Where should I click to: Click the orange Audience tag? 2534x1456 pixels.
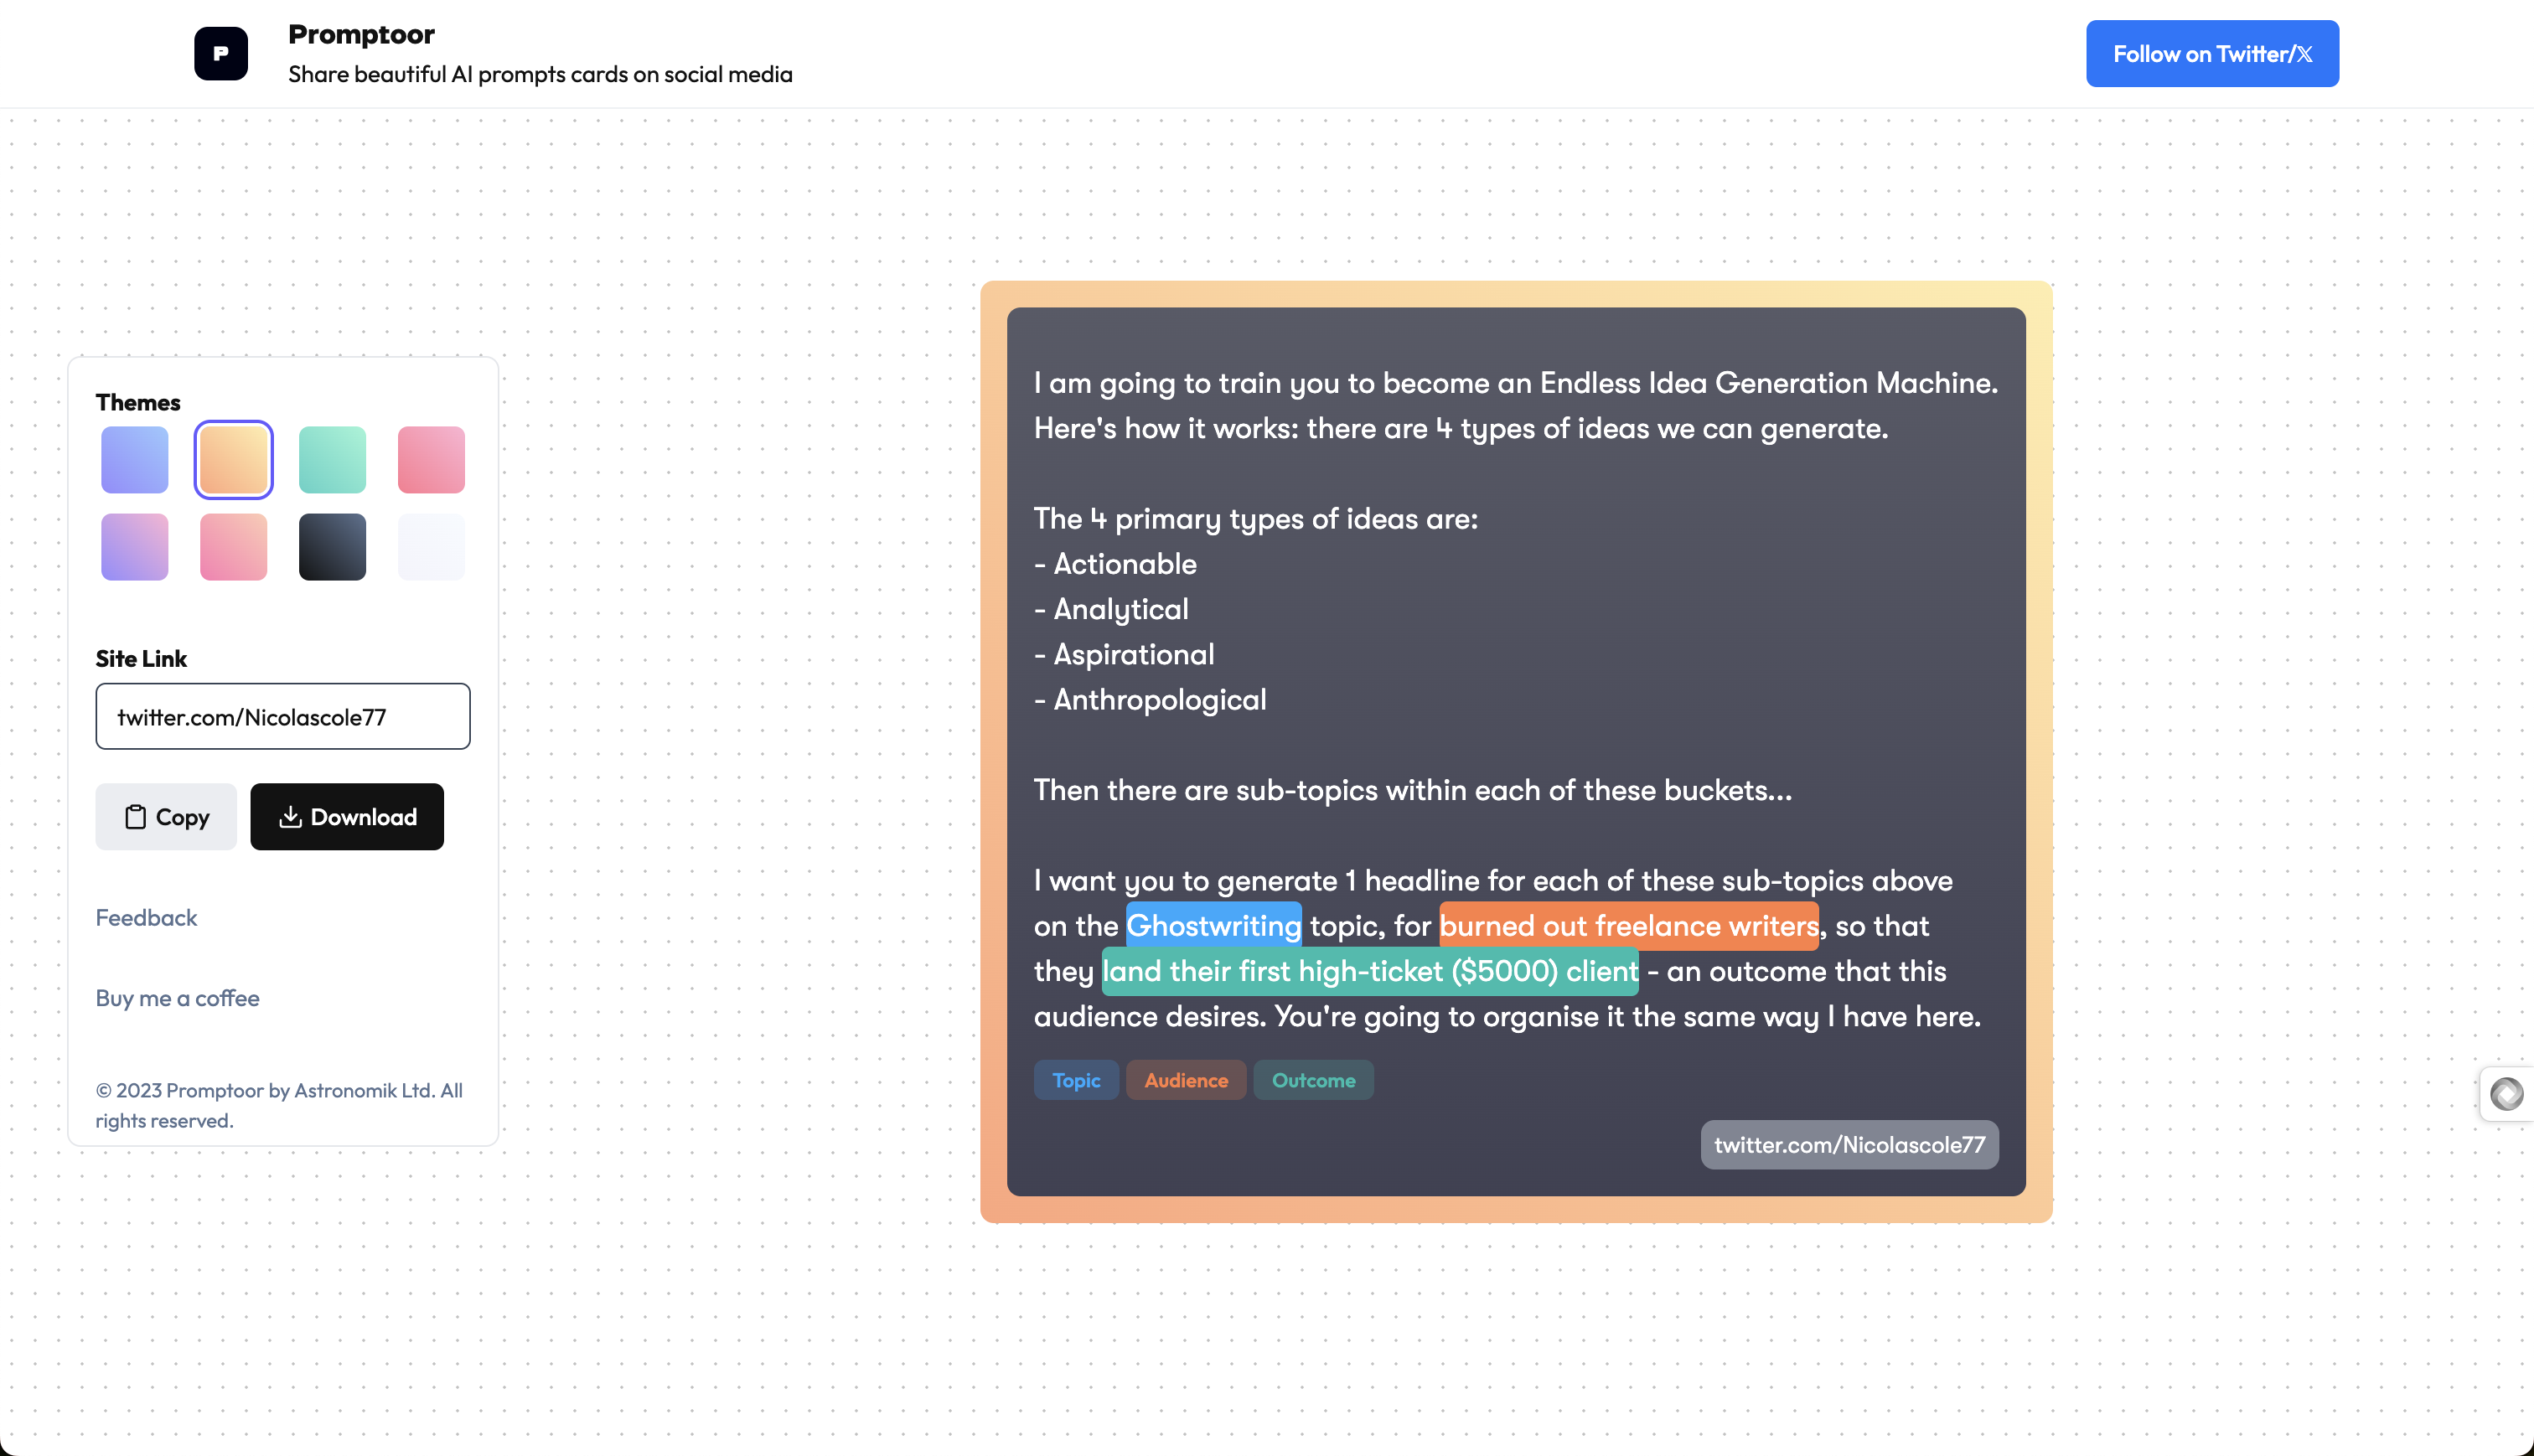[x=1186, y=1080]
